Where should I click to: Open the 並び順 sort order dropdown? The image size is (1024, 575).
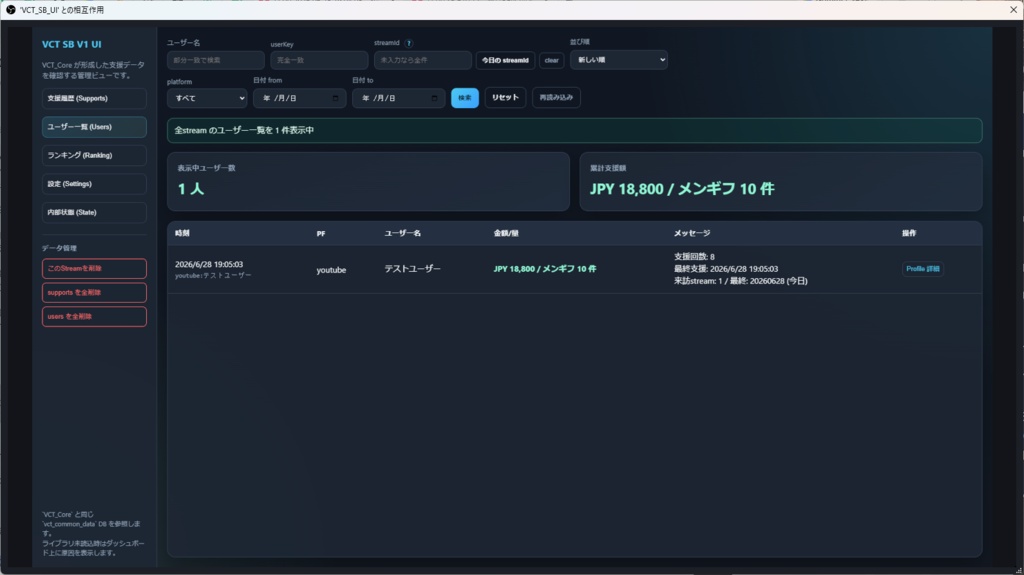pyautogui.click(x=618, y=59)
